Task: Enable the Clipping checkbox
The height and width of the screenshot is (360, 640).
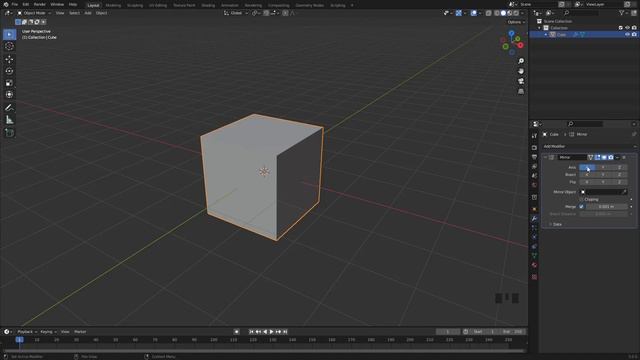Action: click(581, 200)
